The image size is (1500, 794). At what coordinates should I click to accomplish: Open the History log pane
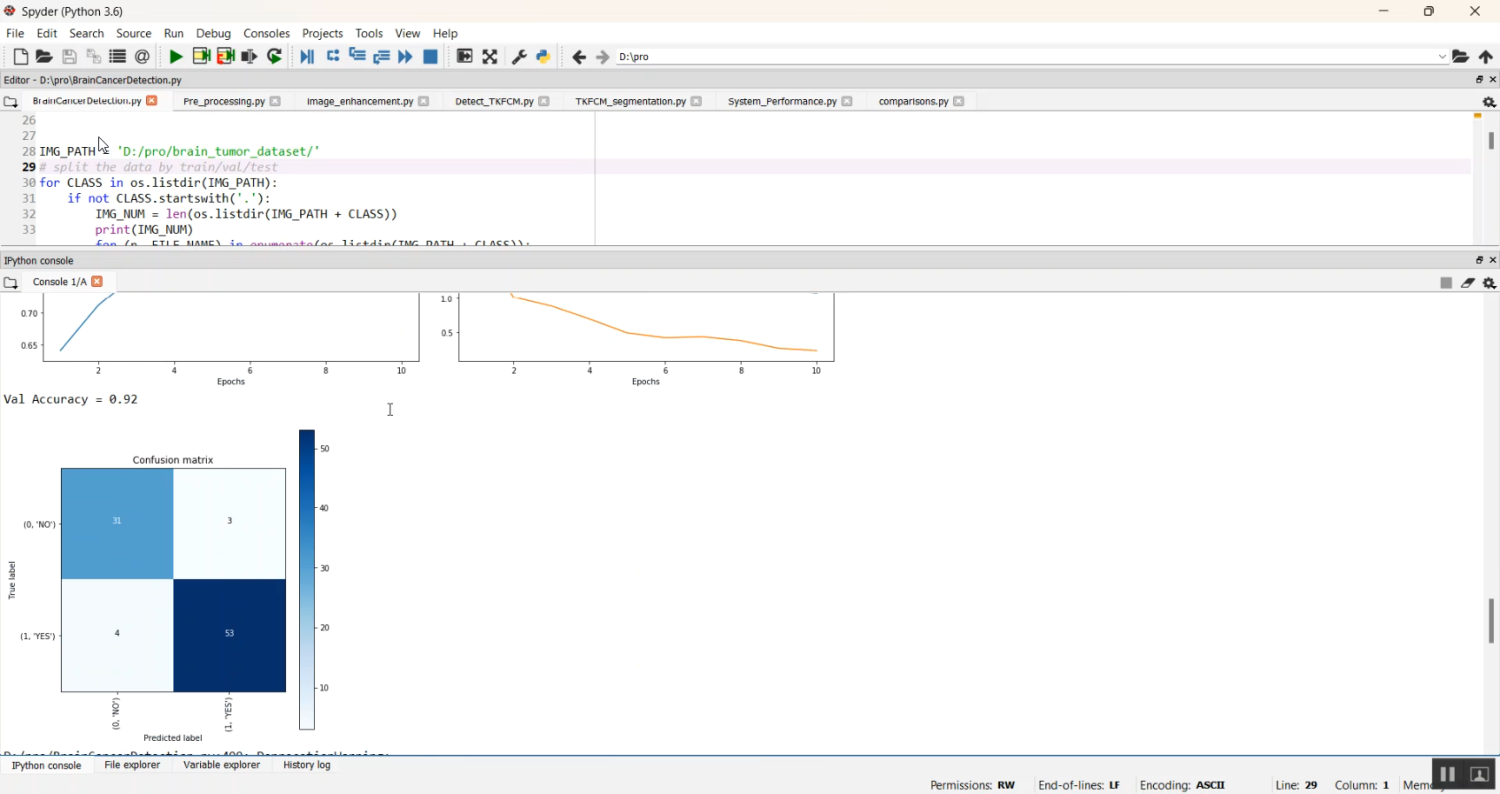pyautogui.click(x=306, y=765)
